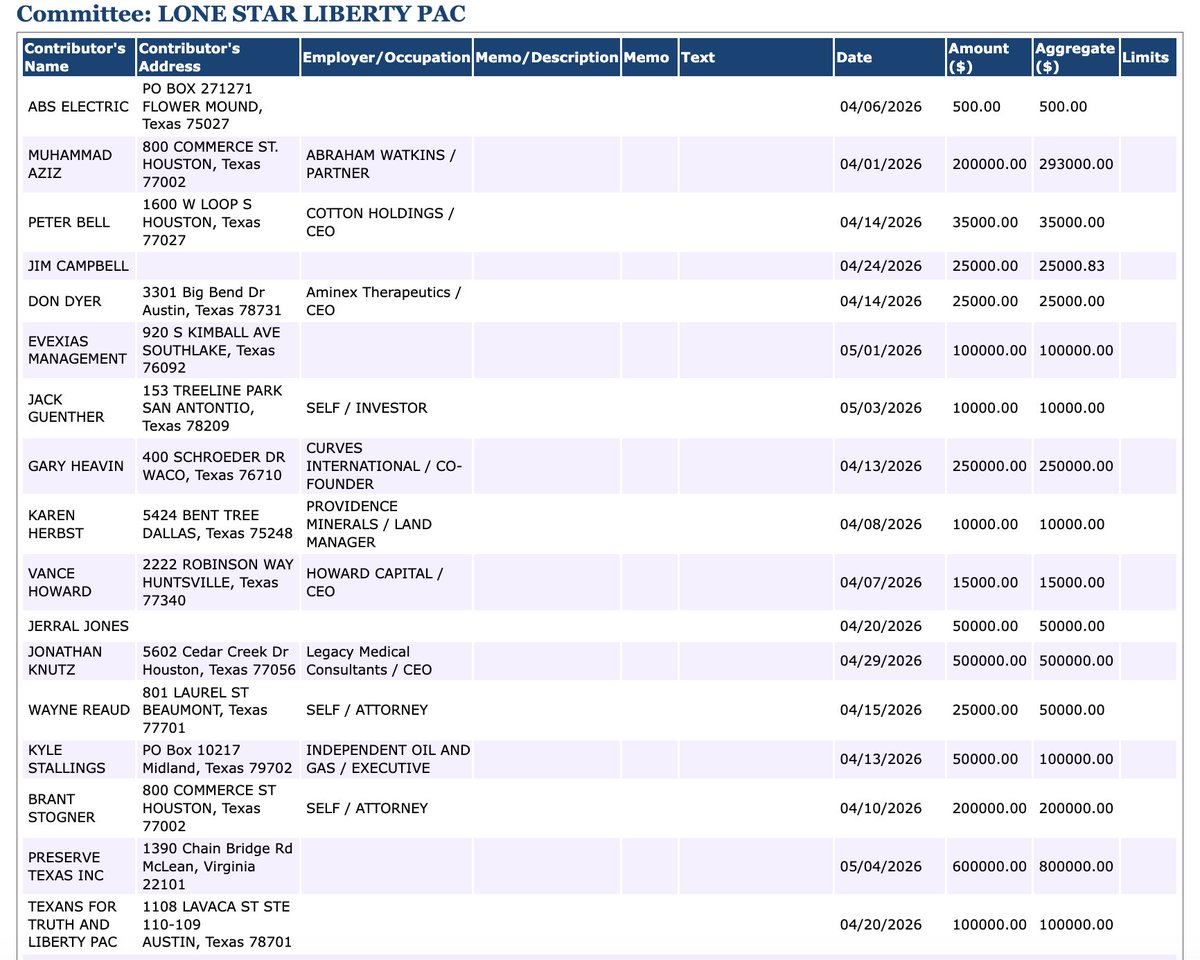Click the Aggregate ($) column header
The image size is (1200, 960).
point(1075,57)
